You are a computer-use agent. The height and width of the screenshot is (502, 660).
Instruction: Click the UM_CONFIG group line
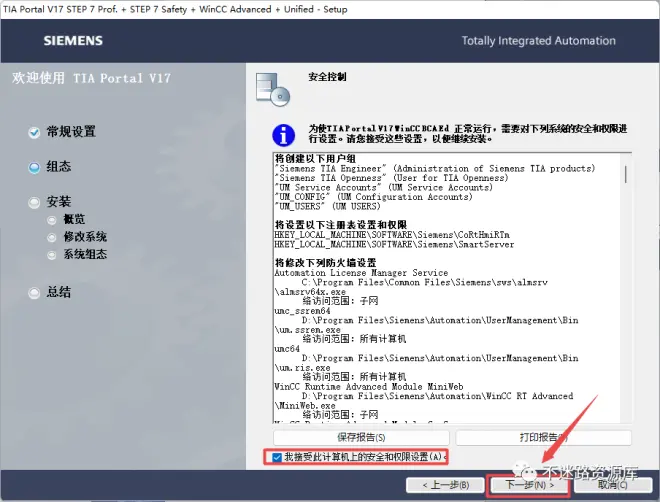373,197
